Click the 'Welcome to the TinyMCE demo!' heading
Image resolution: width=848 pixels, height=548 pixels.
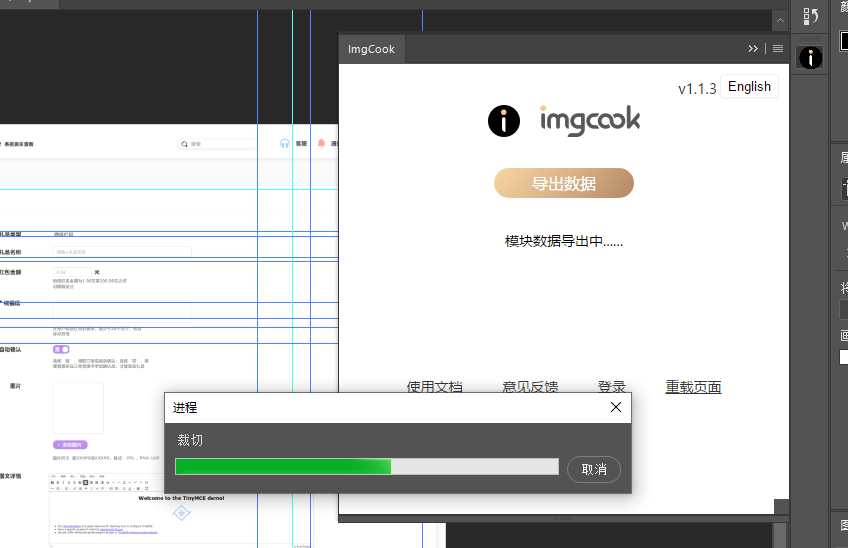[181, 498]
